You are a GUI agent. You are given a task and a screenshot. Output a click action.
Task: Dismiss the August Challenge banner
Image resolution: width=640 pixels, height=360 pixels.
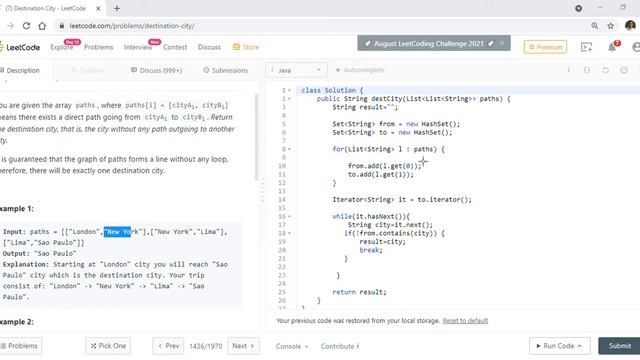pos(502,43)
